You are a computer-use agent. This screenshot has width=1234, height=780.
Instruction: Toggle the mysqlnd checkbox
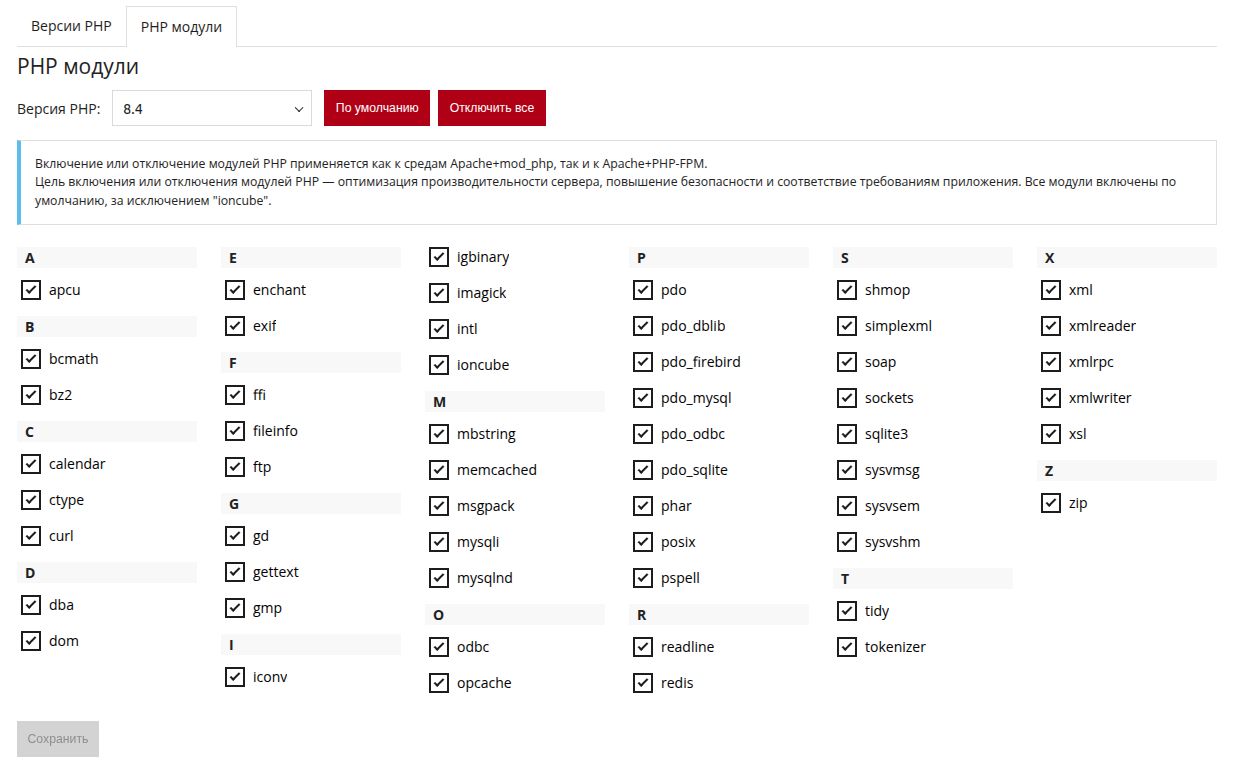(439, 578)
